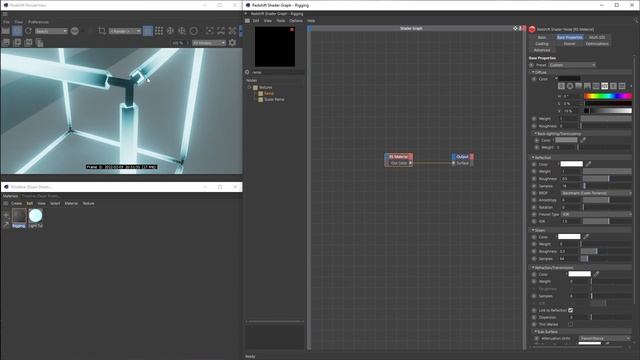
Task: Toggle the animation dot beside Refraction Samples
Action: pos(534,296)
